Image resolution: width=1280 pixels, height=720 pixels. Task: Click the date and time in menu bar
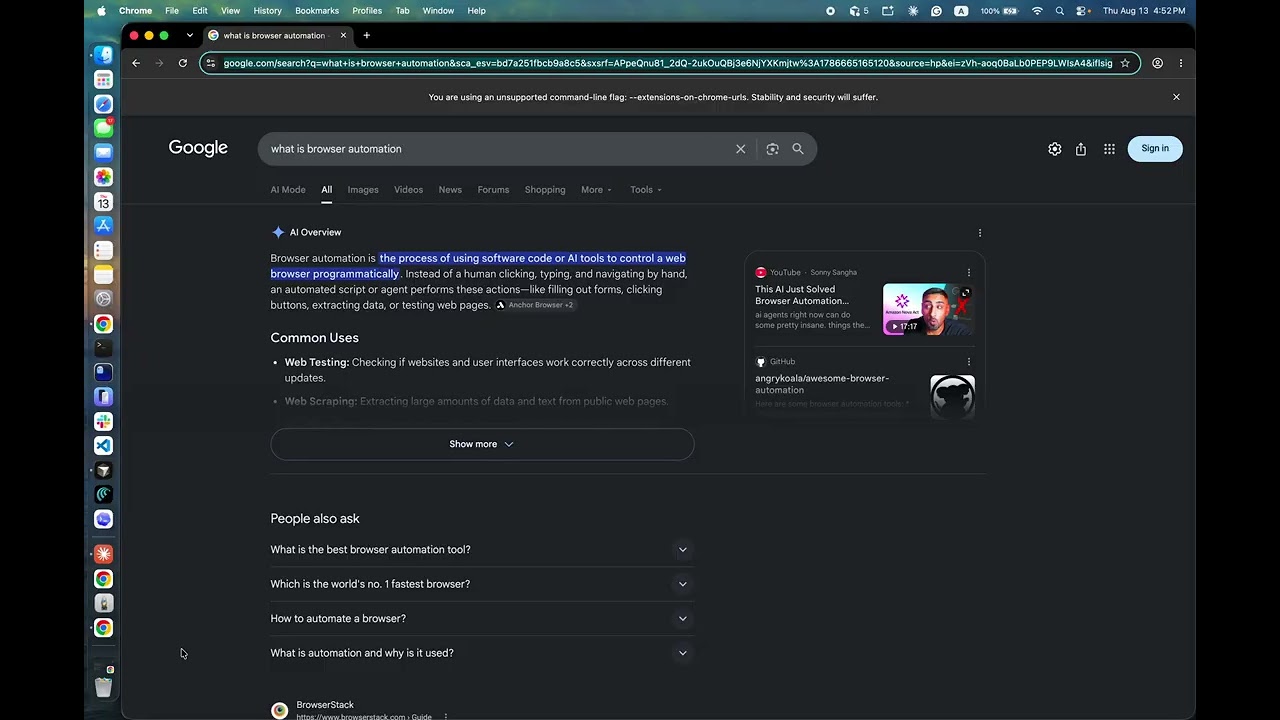pos(1144,11)
